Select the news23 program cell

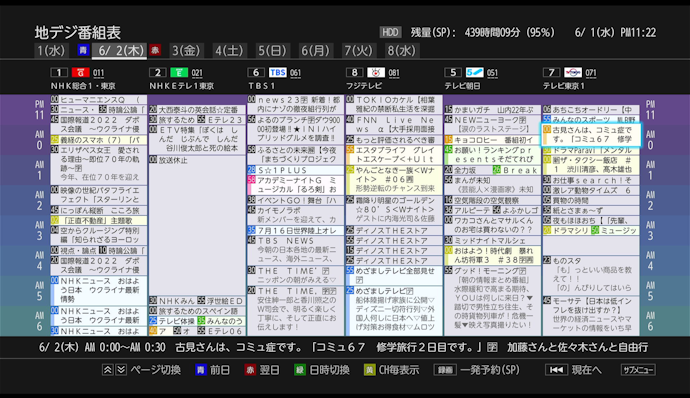295,104
